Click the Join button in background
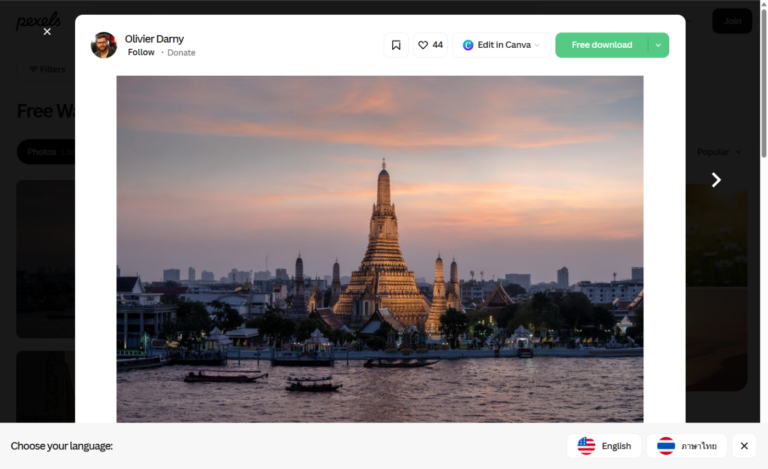The height and width of the screenshot is (469, 768). pos(732,21)
